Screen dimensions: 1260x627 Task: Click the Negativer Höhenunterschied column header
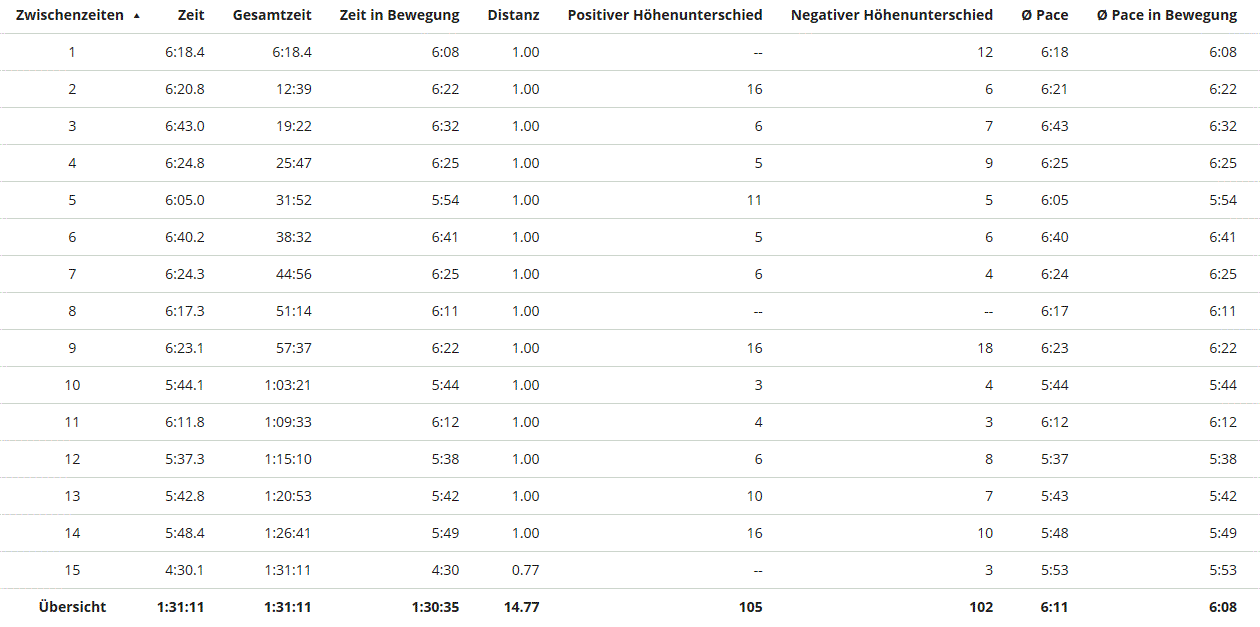point(891,15)
